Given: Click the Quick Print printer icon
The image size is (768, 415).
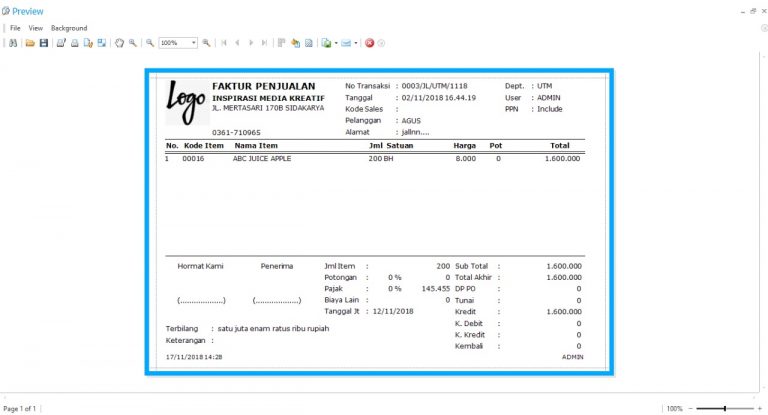Looking at the screenshot, I should pos(74,43).
